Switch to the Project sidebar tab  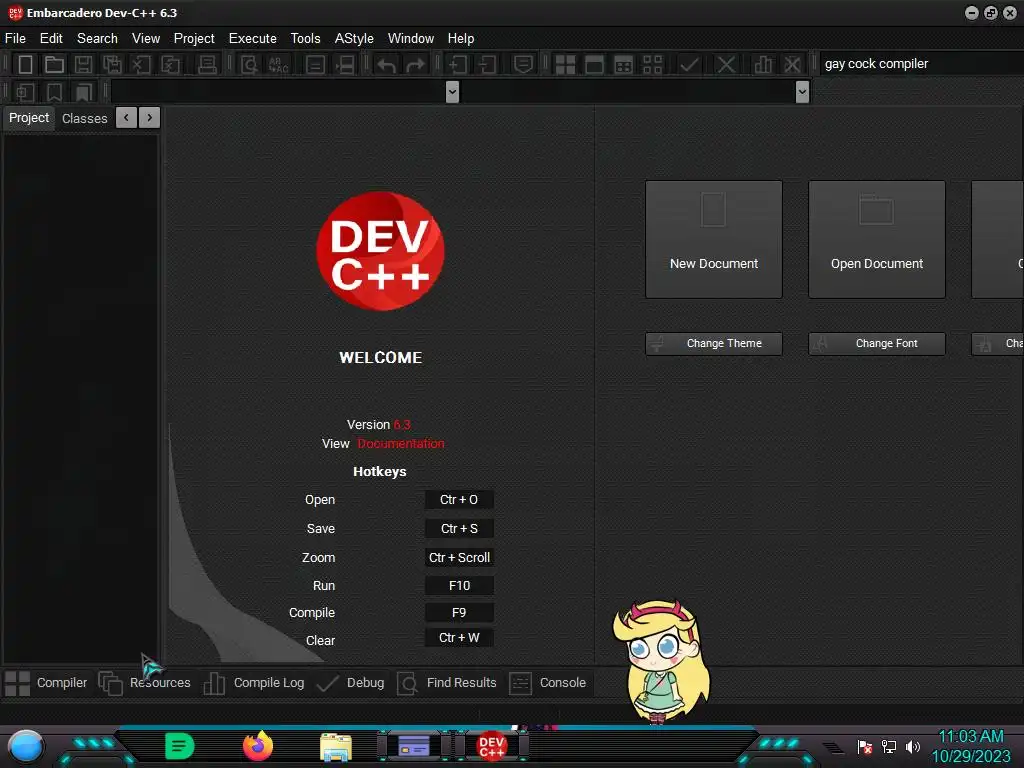(x=29, y=118)
